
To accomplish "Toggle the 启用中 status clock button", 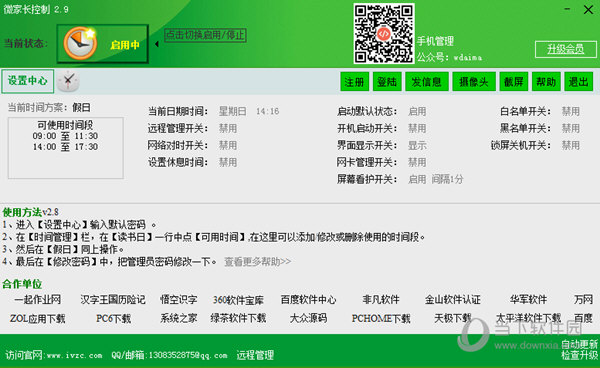I will (x=103, y=44).
